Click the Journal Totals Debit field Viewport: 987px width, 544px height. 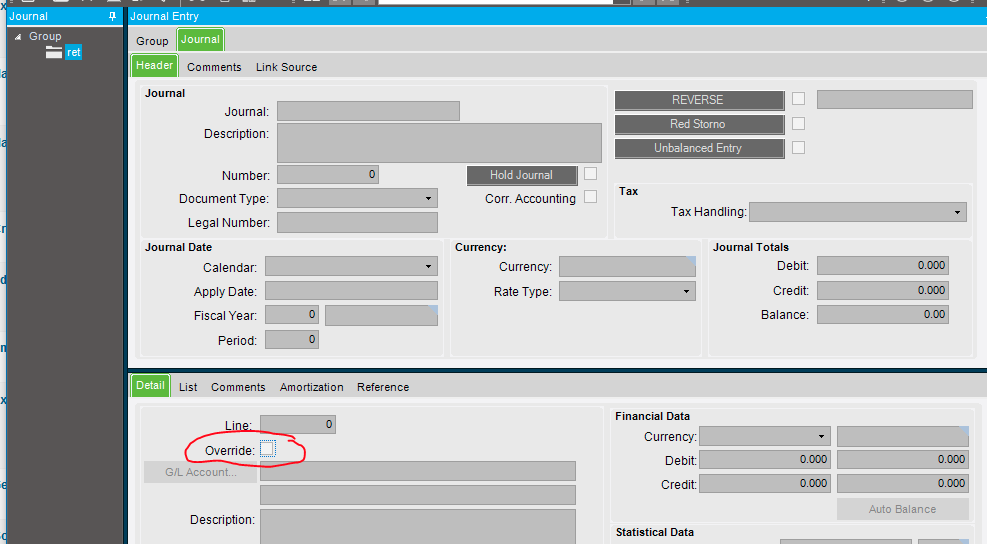883,266
